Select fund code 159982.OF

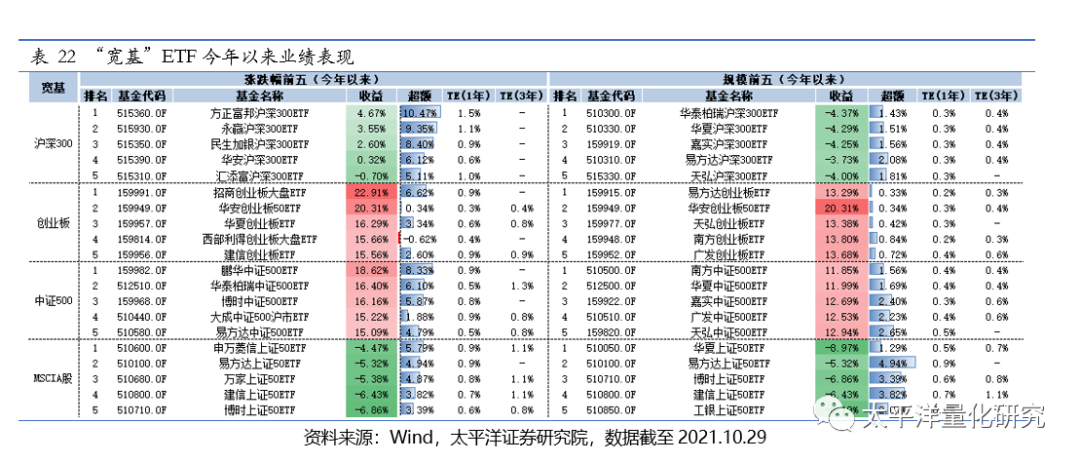(x=141, y=271)
